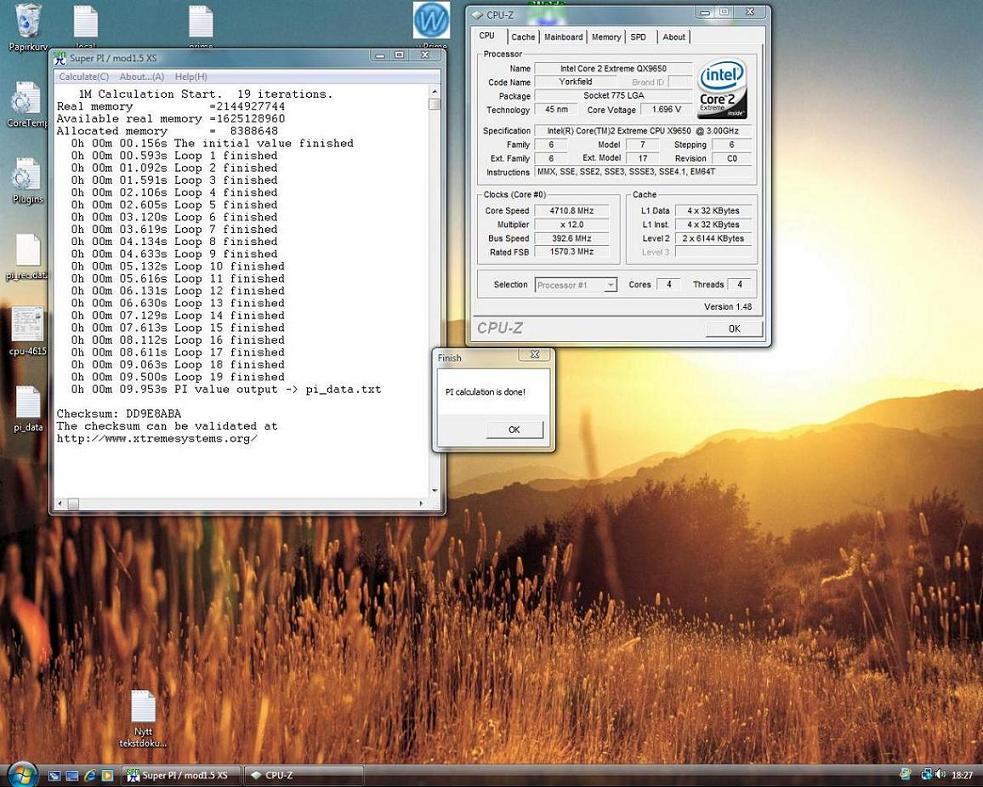Click the CPU-Z Core Speed value 4710.8 MHz

pos(571,211)
